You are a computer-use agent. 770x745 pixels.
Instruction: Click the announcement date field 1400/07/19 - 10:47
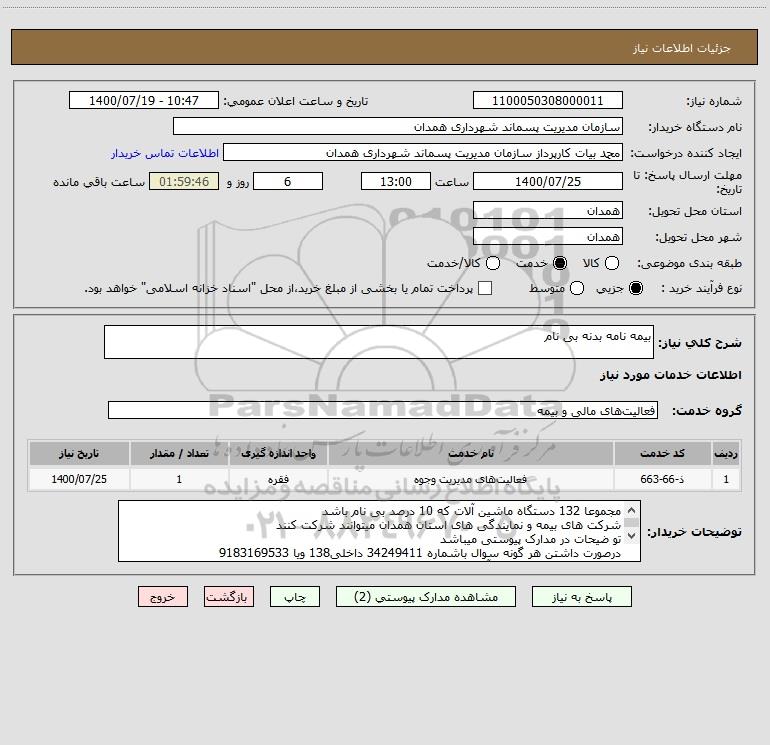144,100
